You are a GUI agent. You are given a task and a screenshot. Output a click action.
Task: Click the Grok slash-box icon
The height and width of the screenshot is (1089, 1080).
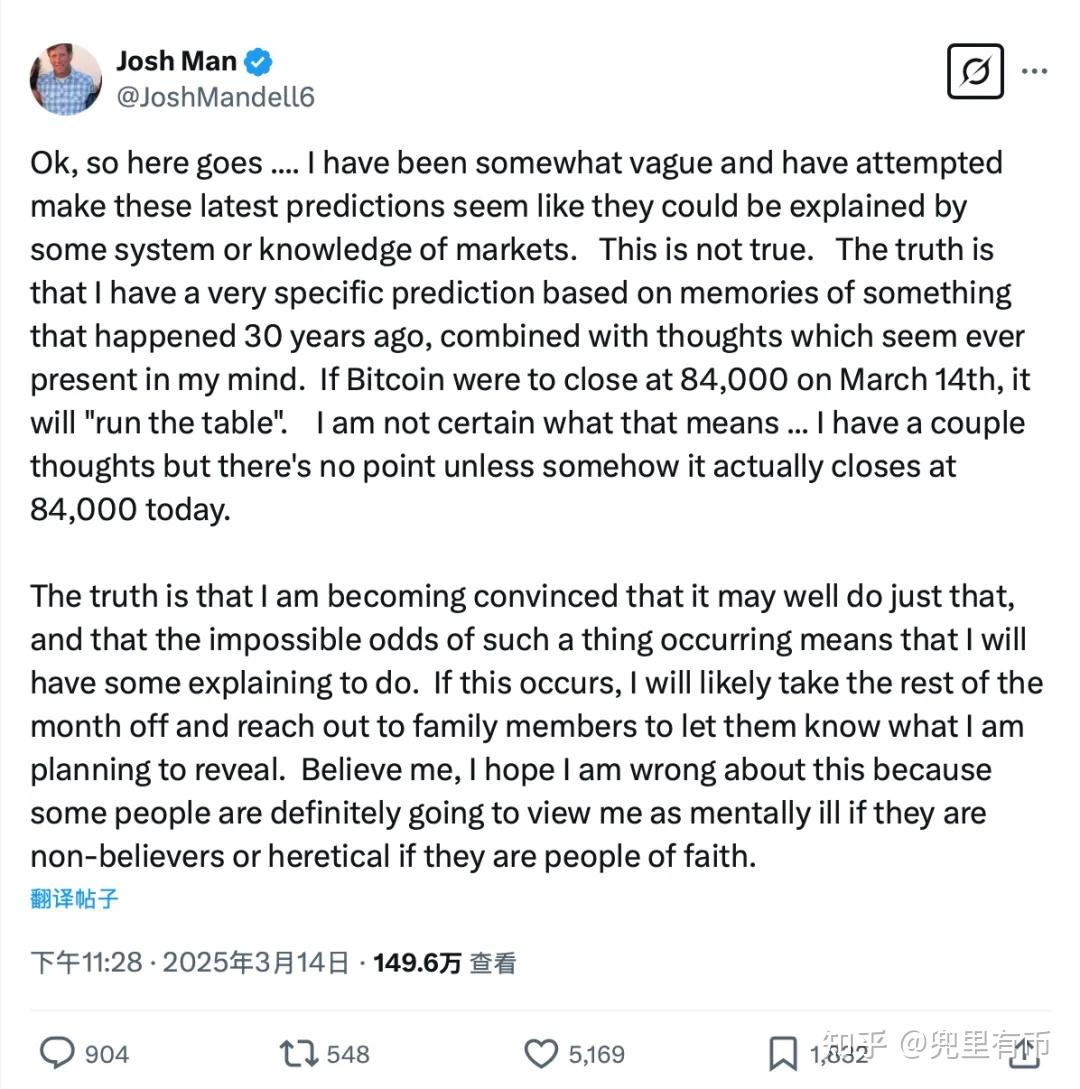tap(975, 71)
